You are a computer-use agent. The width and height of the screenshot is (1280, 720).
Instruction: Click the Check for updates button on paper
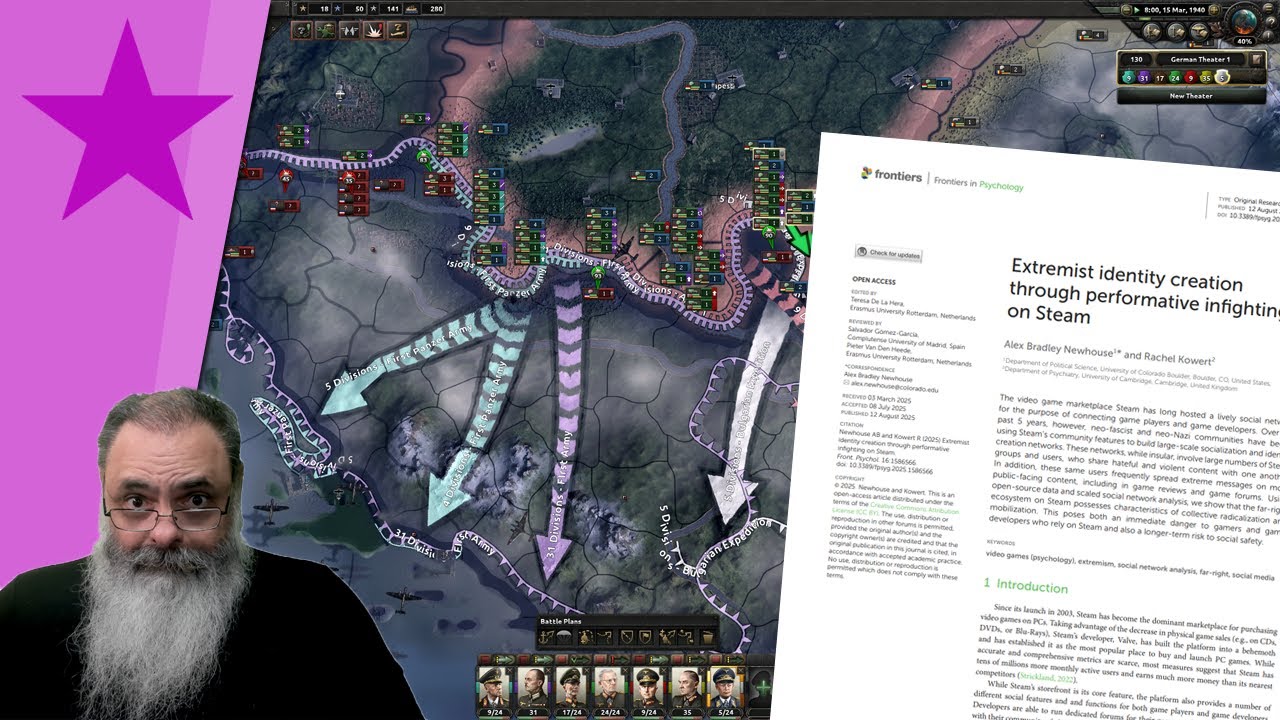click(x=888, y=254)
